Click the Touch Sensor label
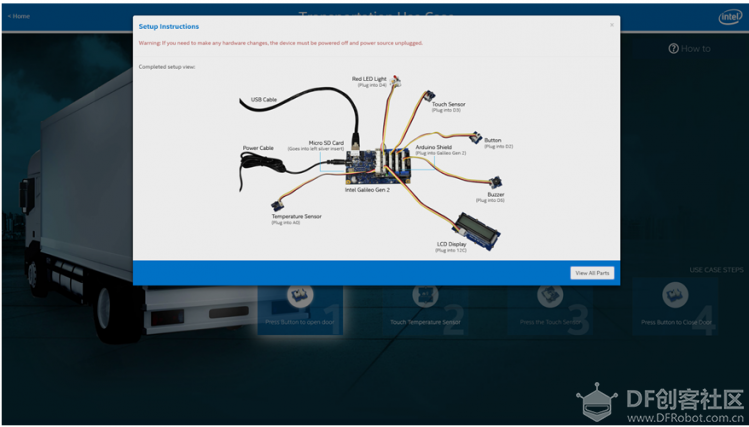The image size is (749, 427). (449, 104)
